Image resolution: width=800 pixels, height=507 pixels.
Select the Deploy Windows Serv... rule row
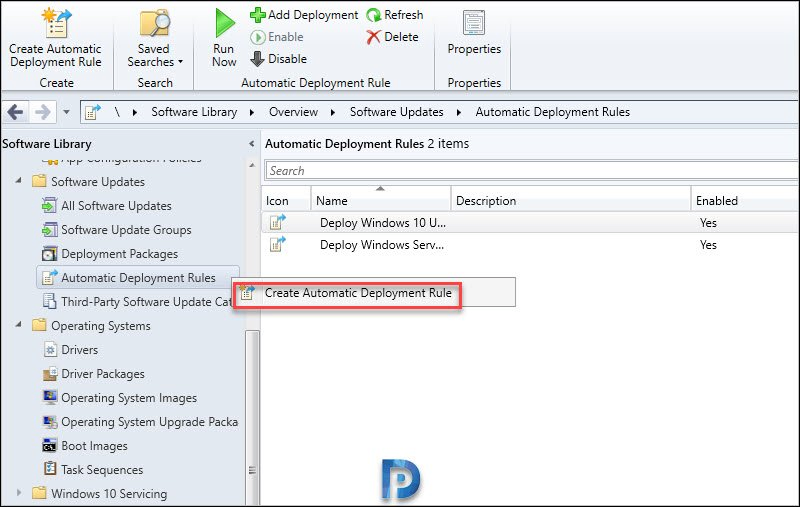[x=531, y=245]
